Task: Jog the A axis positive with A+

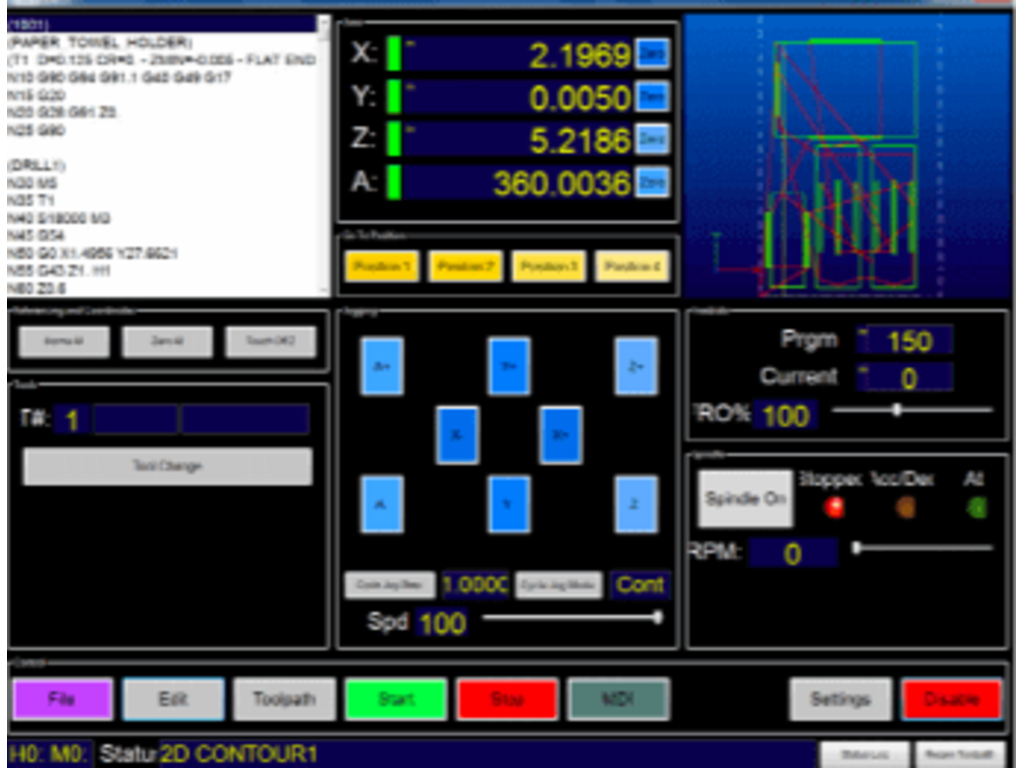Action: [382, 366]
